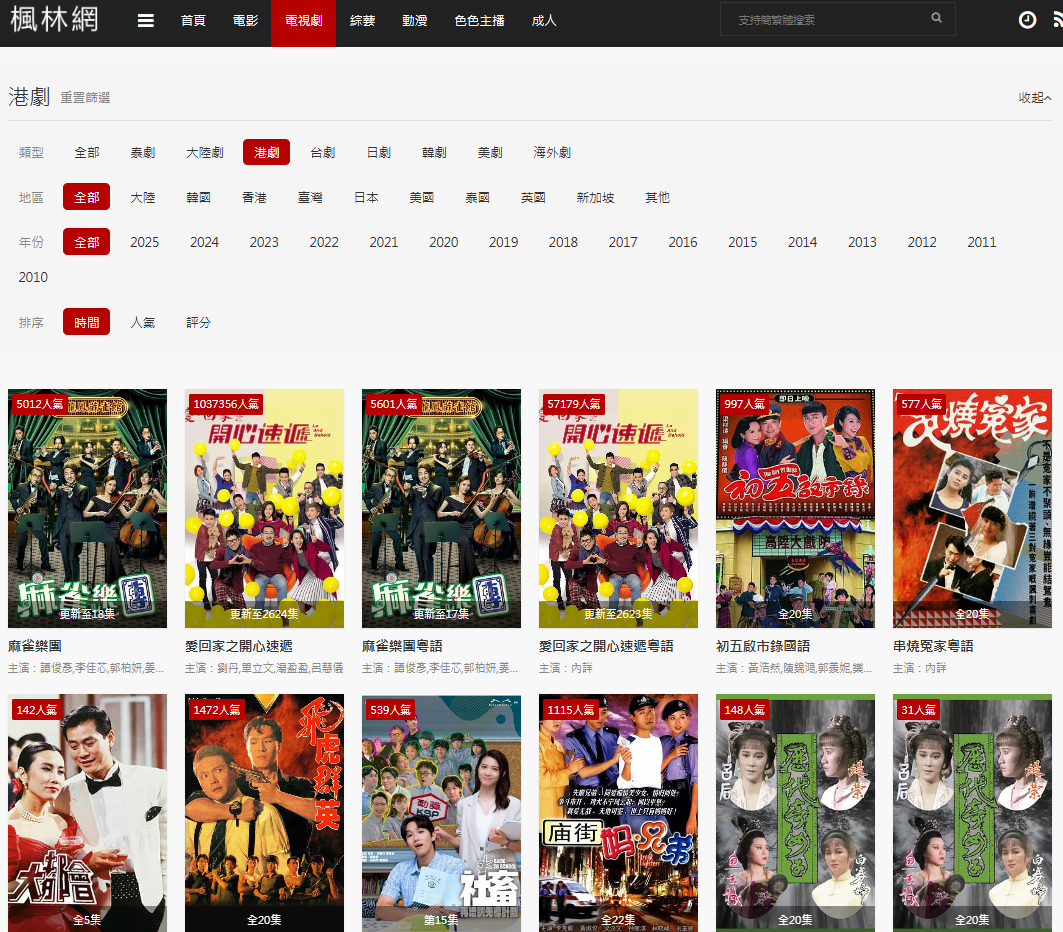Open the hamburger menu icon
1063x932 pixels.
click(x=146, y=20)
